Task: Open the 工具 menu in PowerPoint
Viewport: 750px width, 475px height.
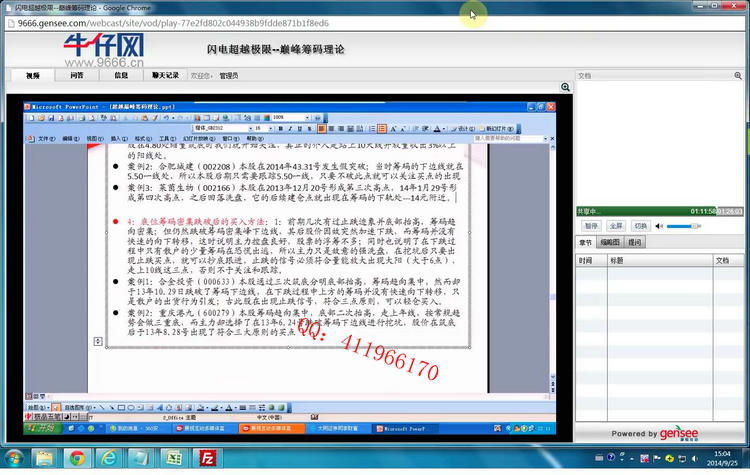Action: [167, 139]
